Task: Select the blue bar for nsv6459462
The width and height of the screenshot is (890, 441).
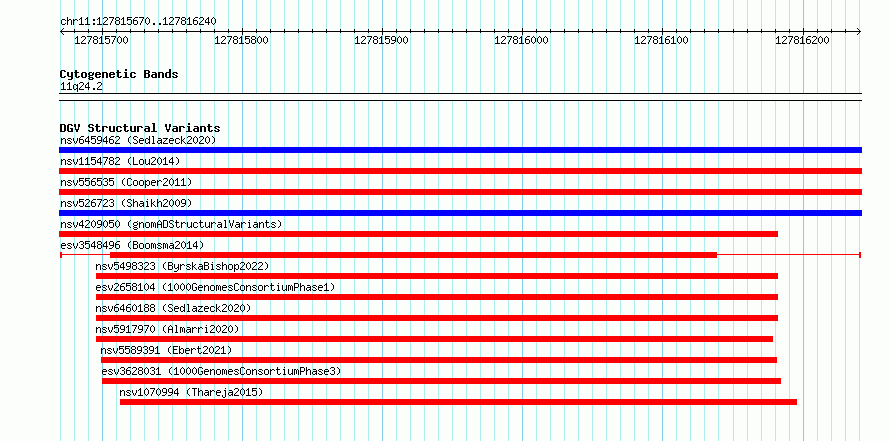Action: [x=460, y=150]
